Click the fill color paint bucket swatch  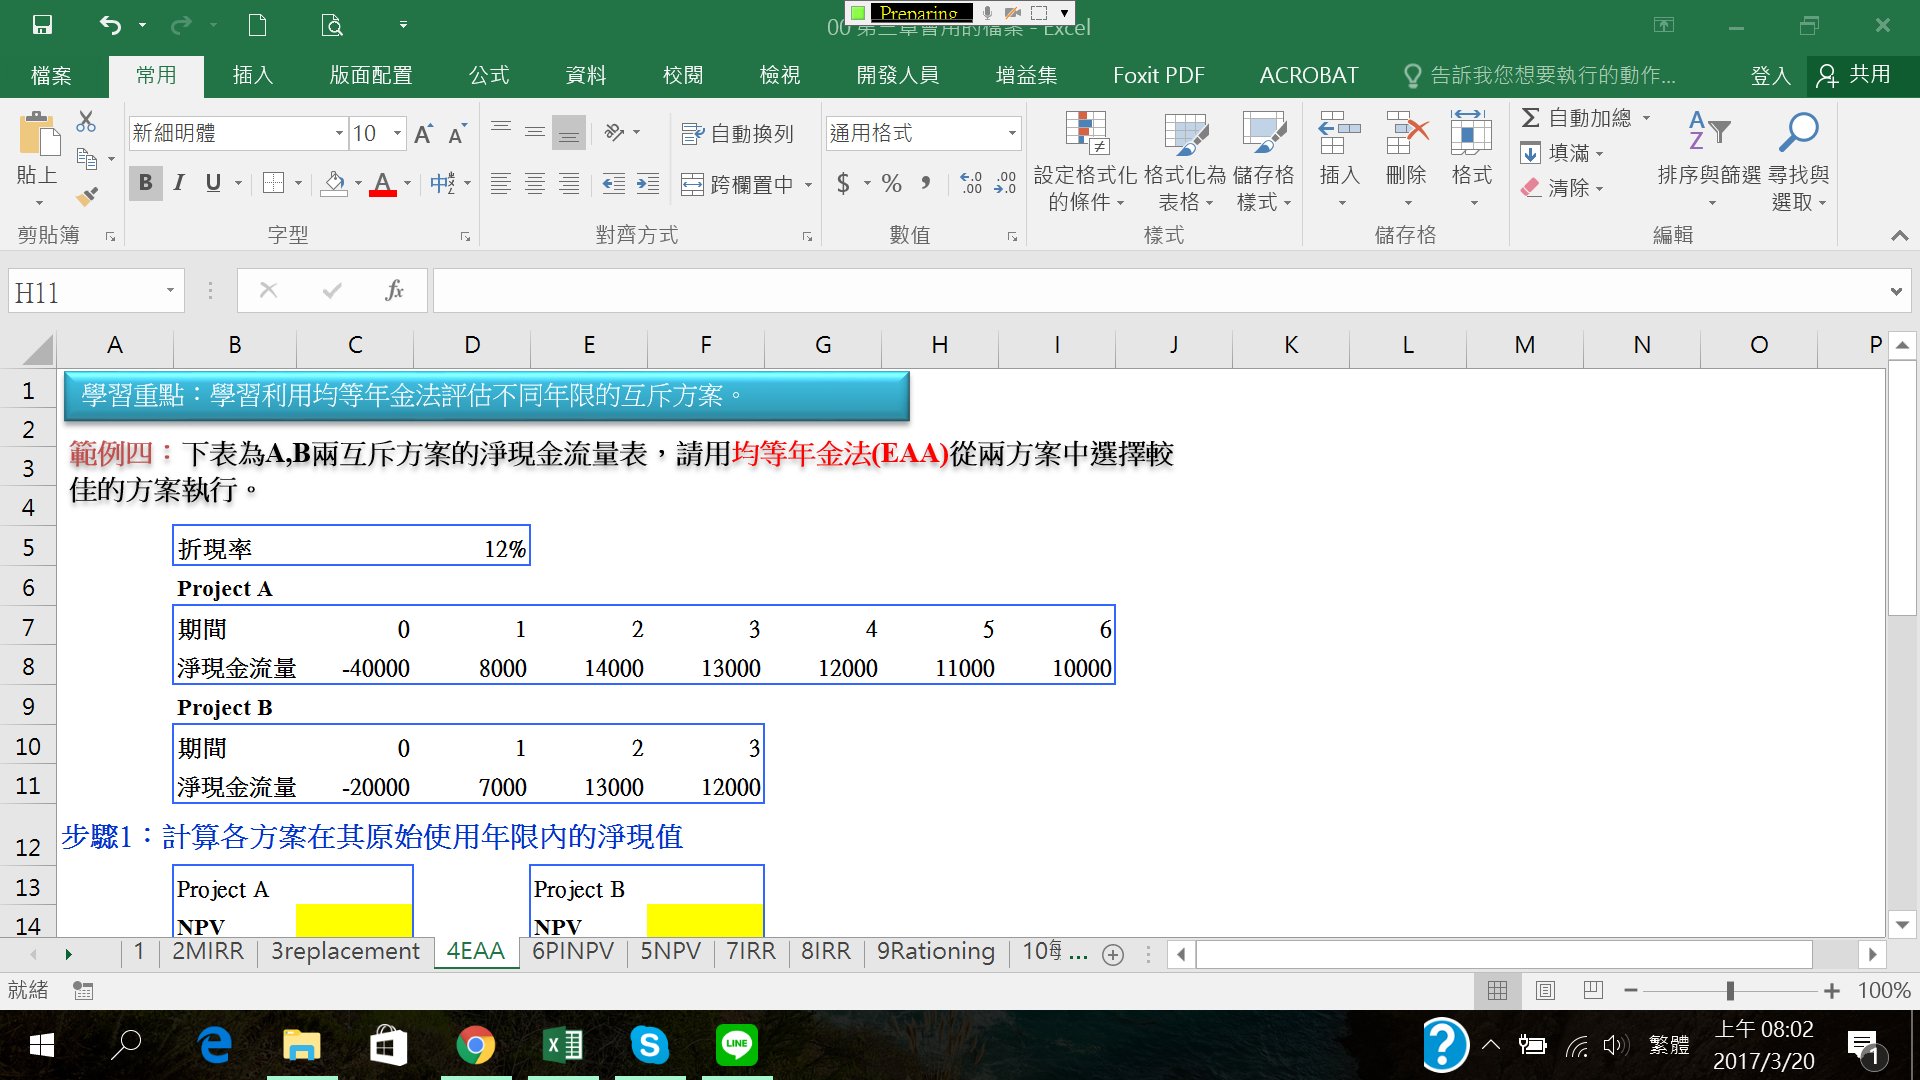point(335,183)
